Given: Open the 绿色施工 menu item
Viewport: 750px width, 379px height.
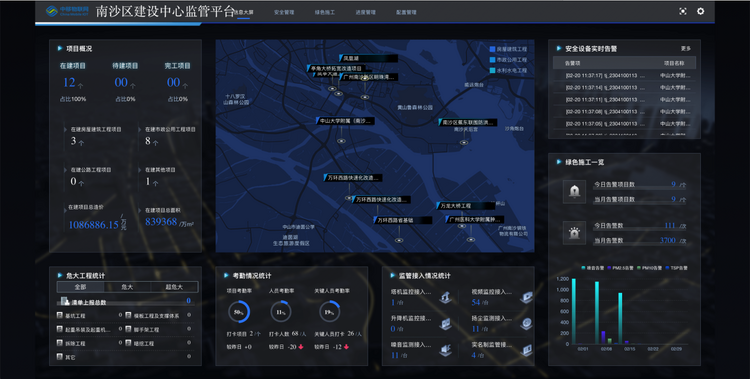Looking at the screenshot, I should click(325, 12).
